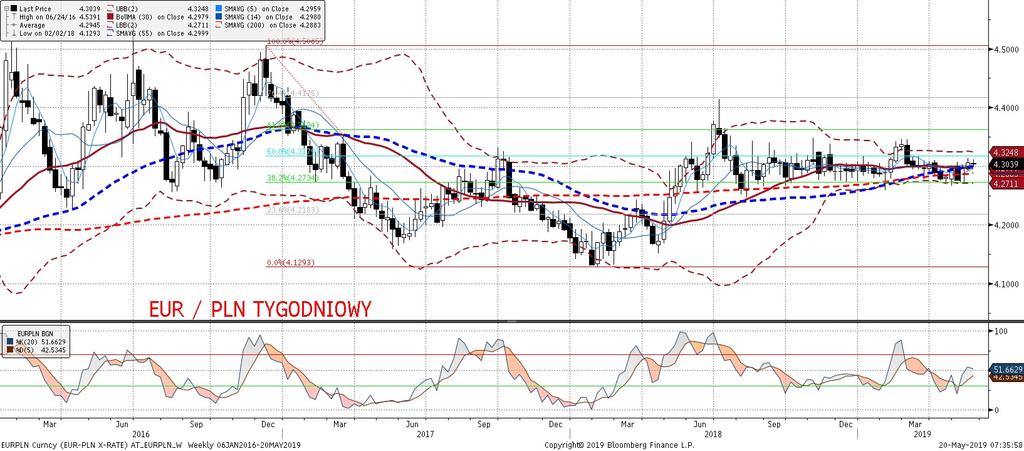Click the 4.5000 price axis label

click(x=1006, y=49)
